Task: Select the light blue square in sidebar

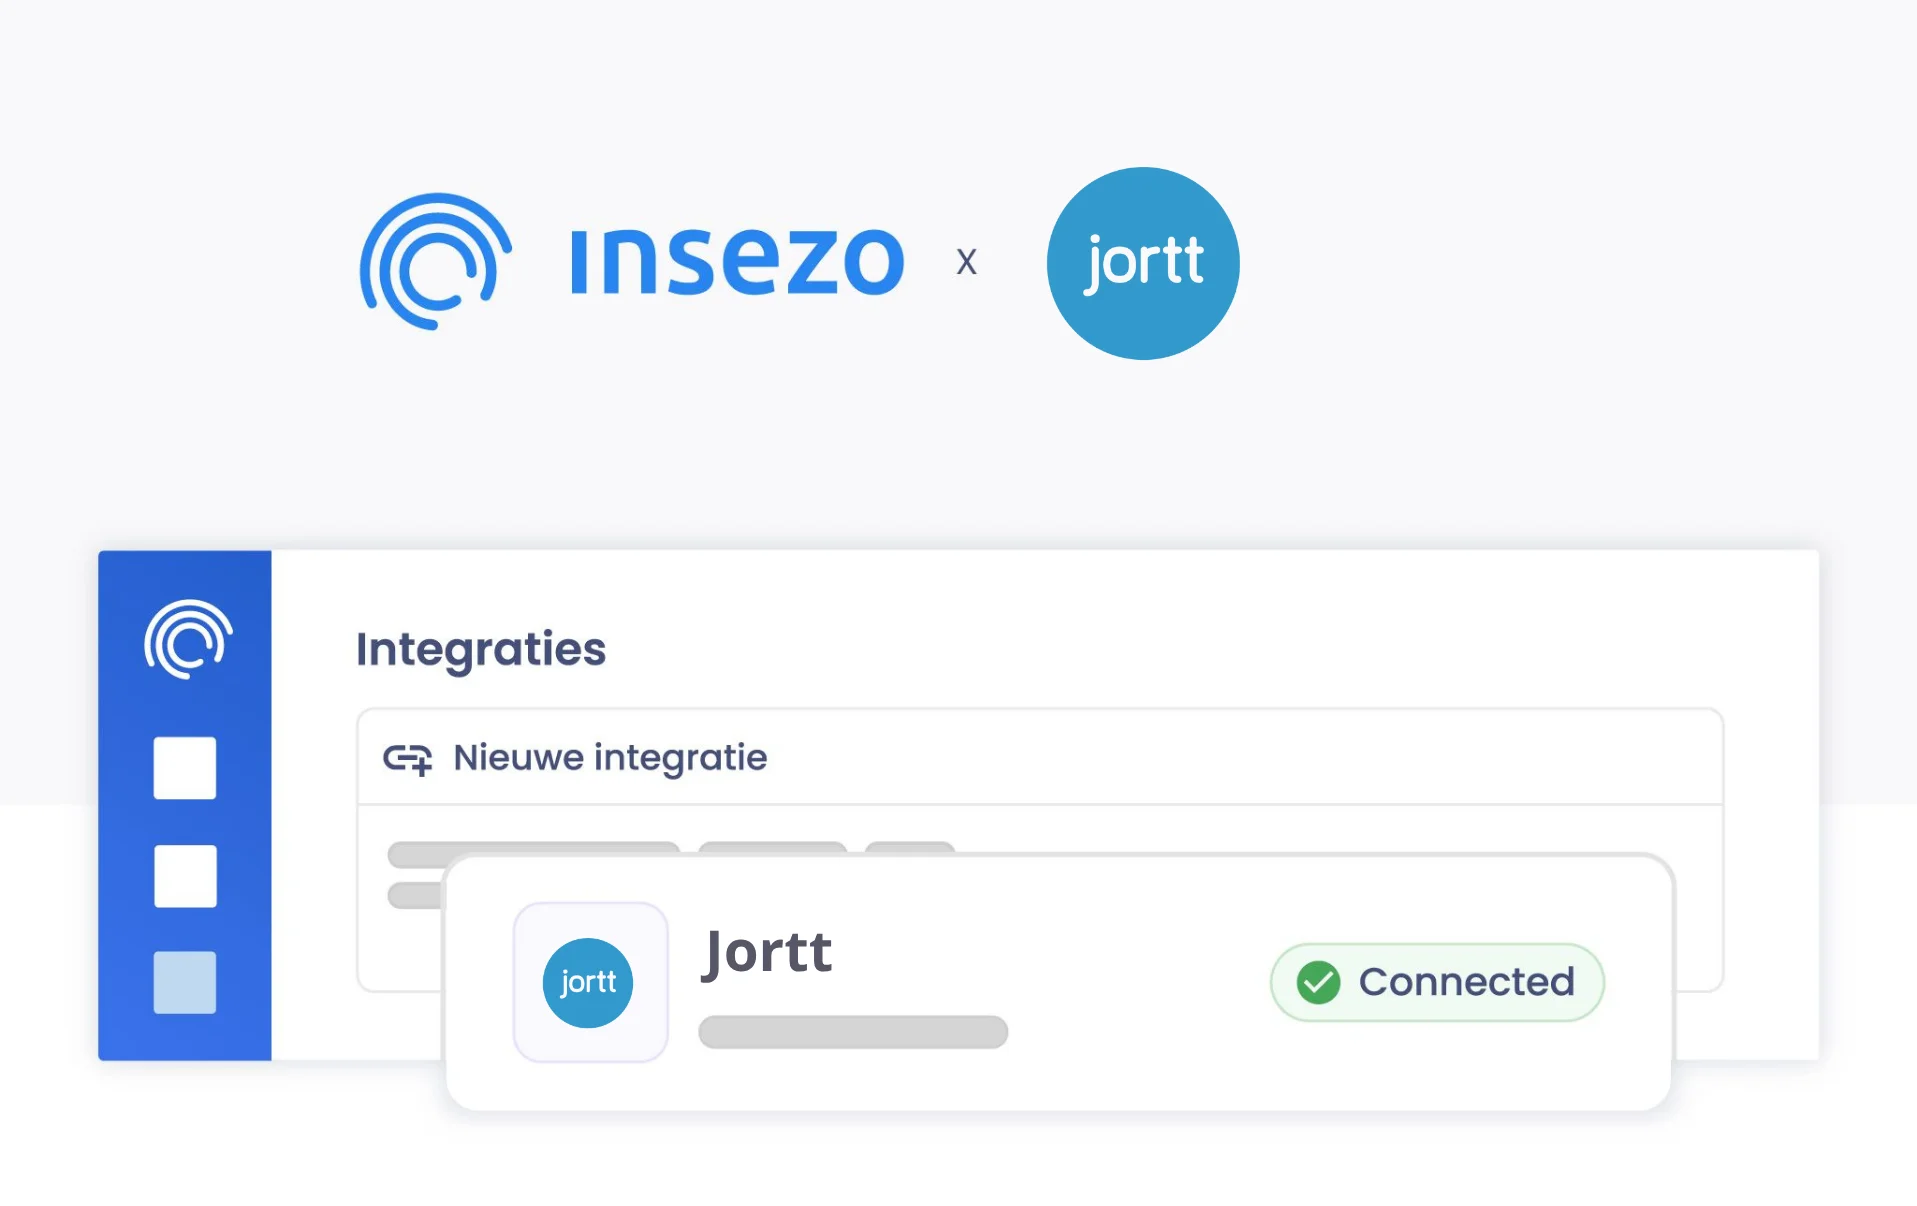Action: pos(185,982)
